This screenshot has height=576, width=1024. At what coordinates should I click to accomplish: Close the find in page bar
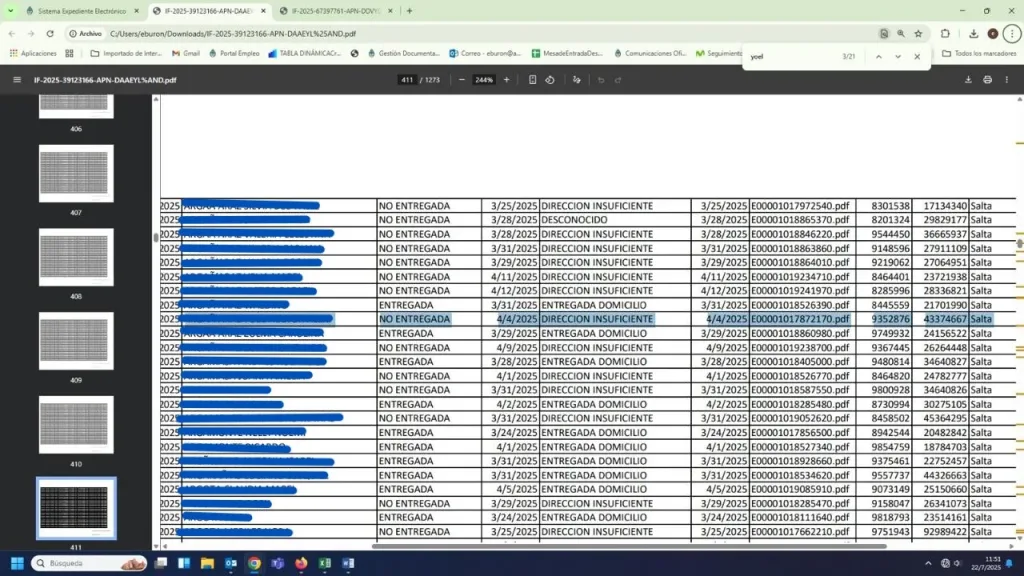coord(919,57)
